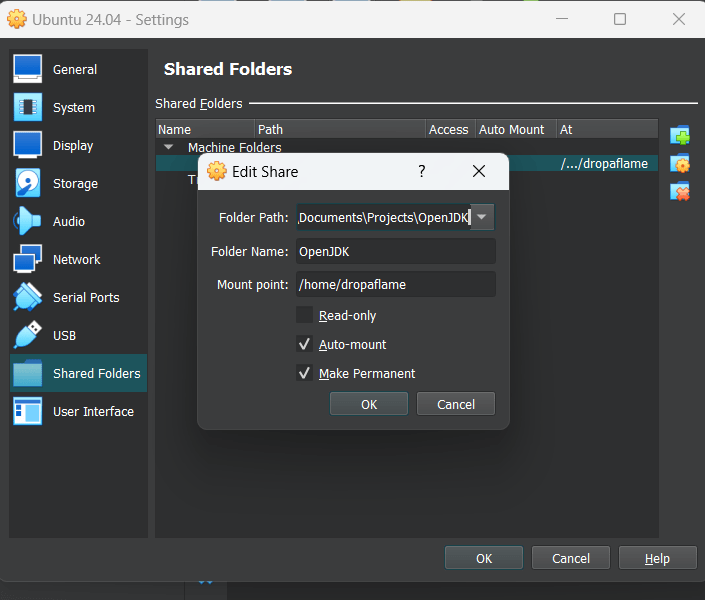705x600 pixels.
Task: Click the Folder Path text field
Action: [383, 217]
